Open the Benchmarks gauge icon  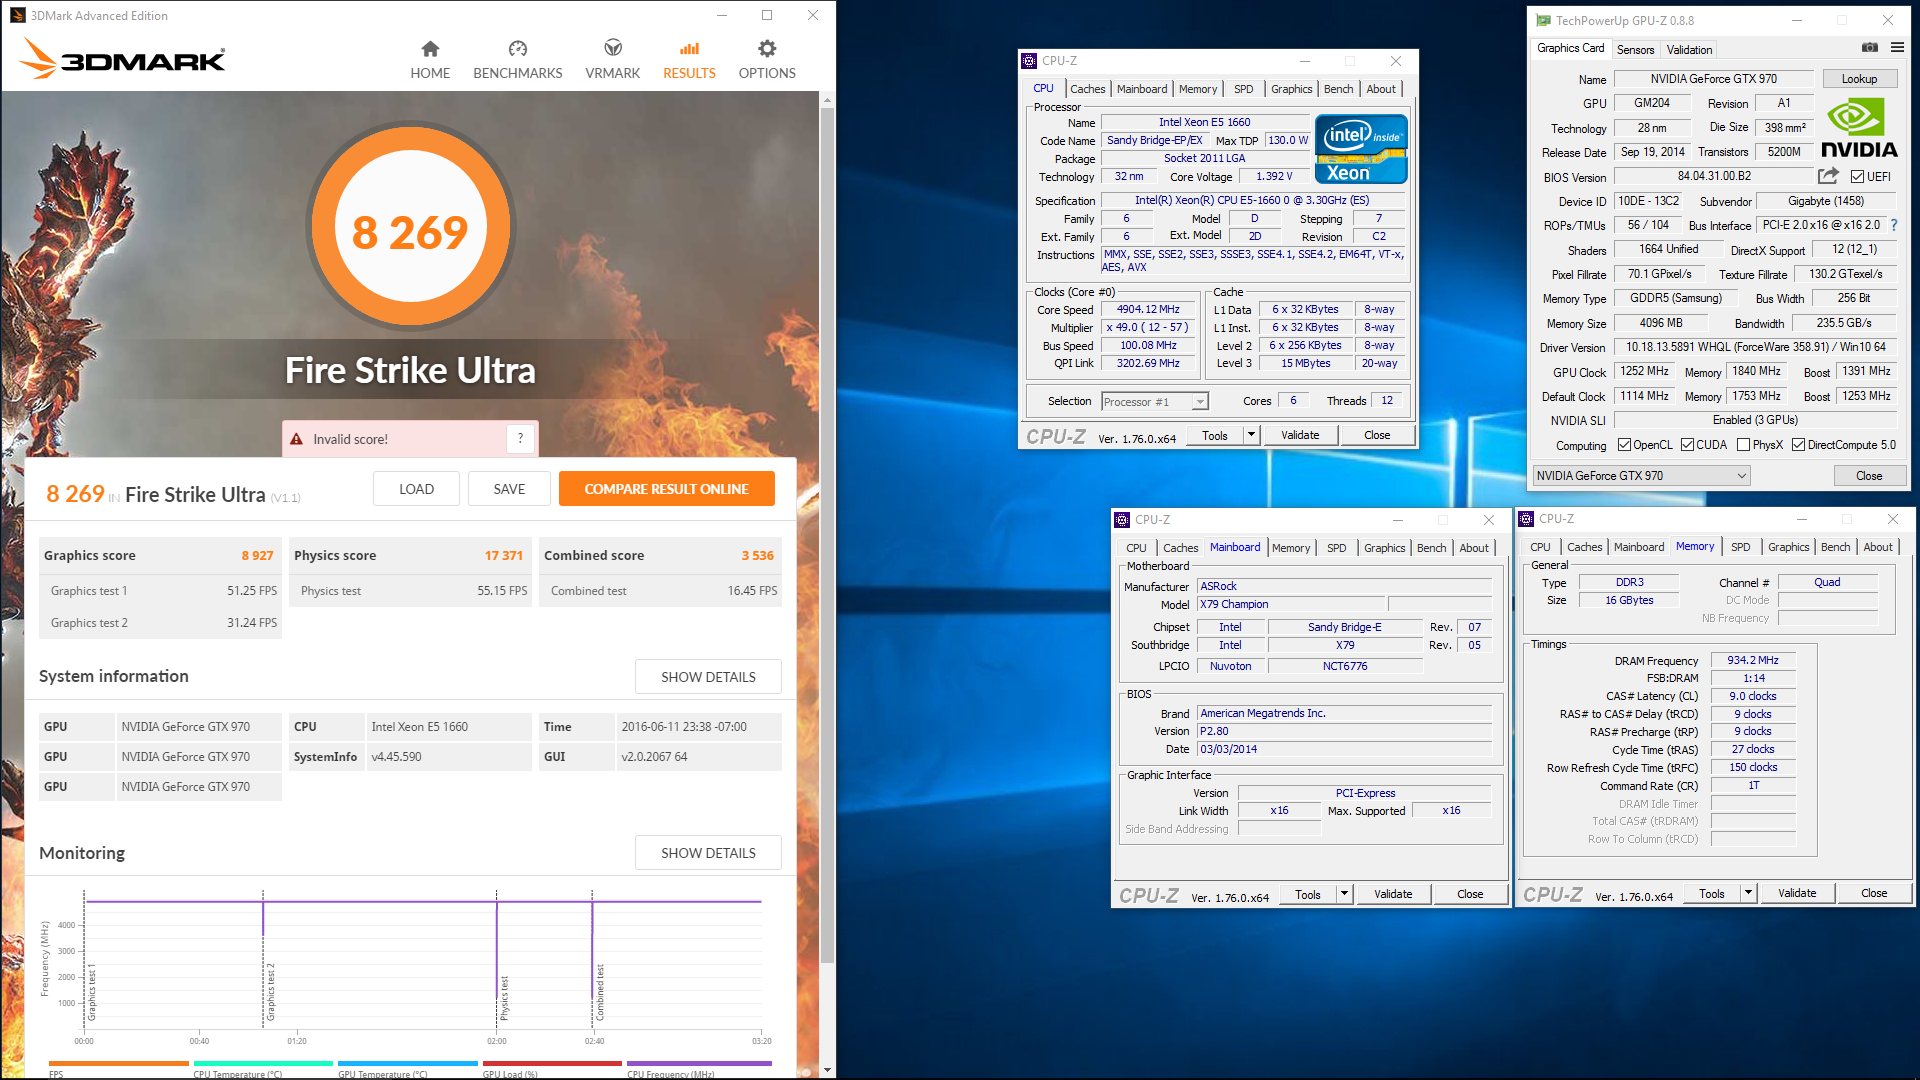tap(517, 48)
